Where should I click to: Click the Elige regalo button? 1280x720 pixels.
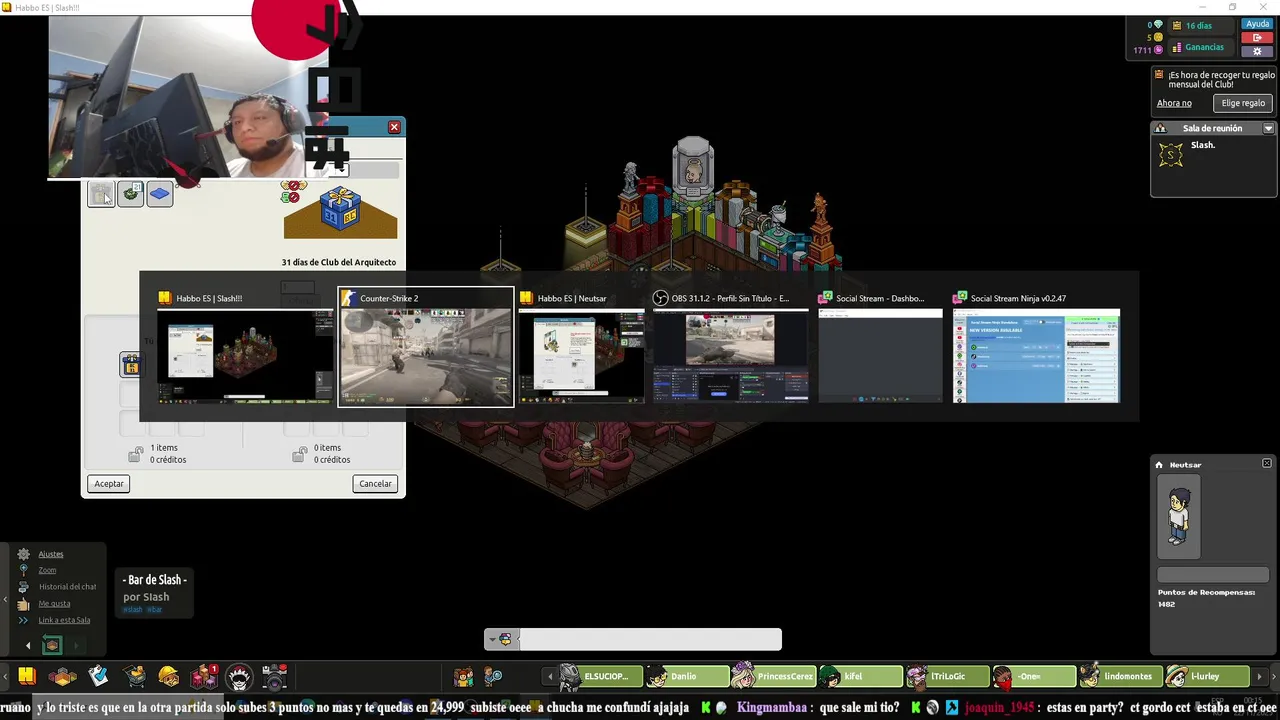pos(1243,103)
